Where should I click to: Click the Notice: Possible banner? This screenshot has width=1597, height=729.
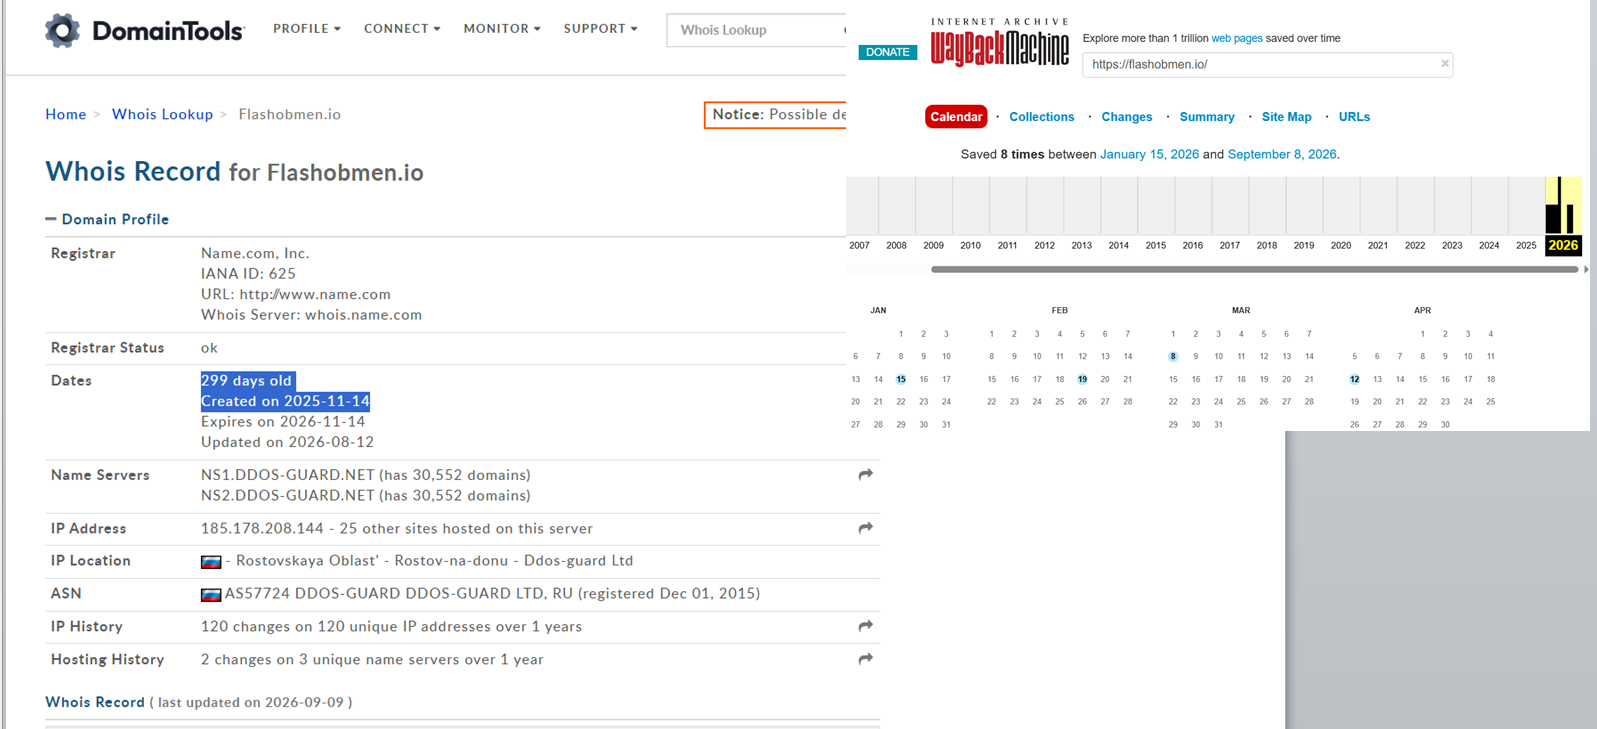click(775, 115)
